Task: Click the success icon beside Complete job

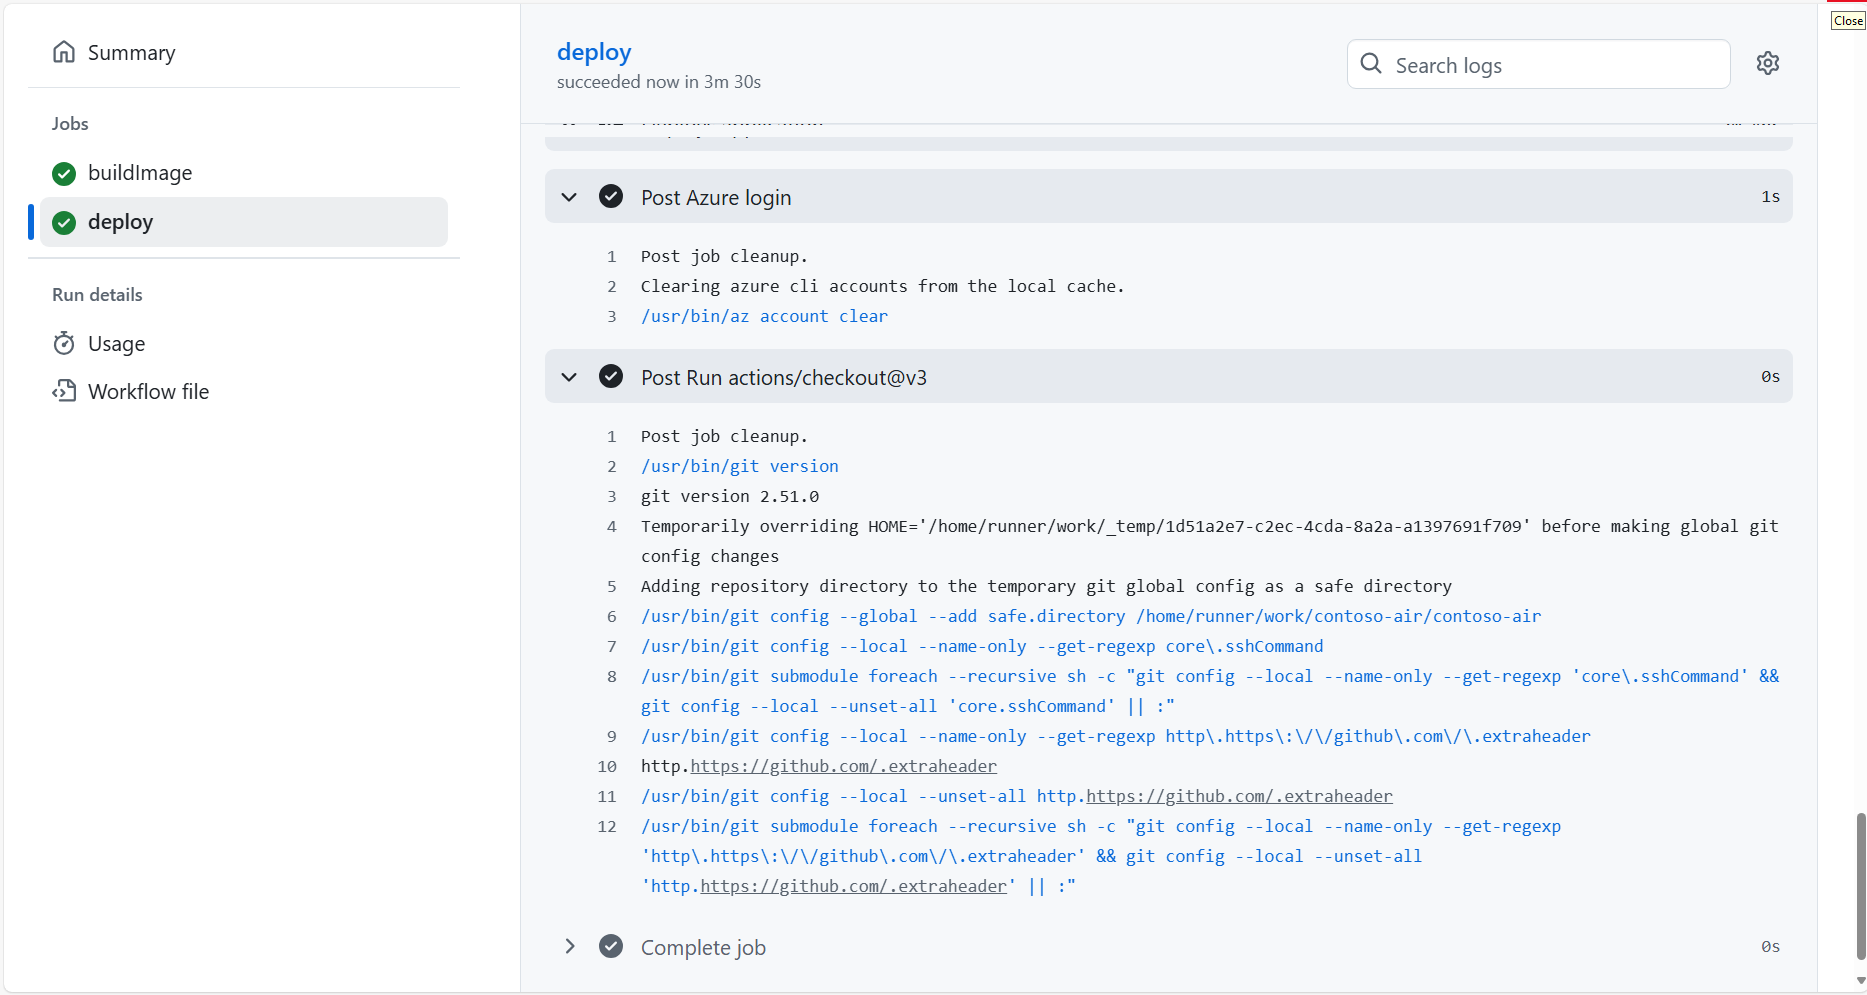Action: [x=611, y=946]
